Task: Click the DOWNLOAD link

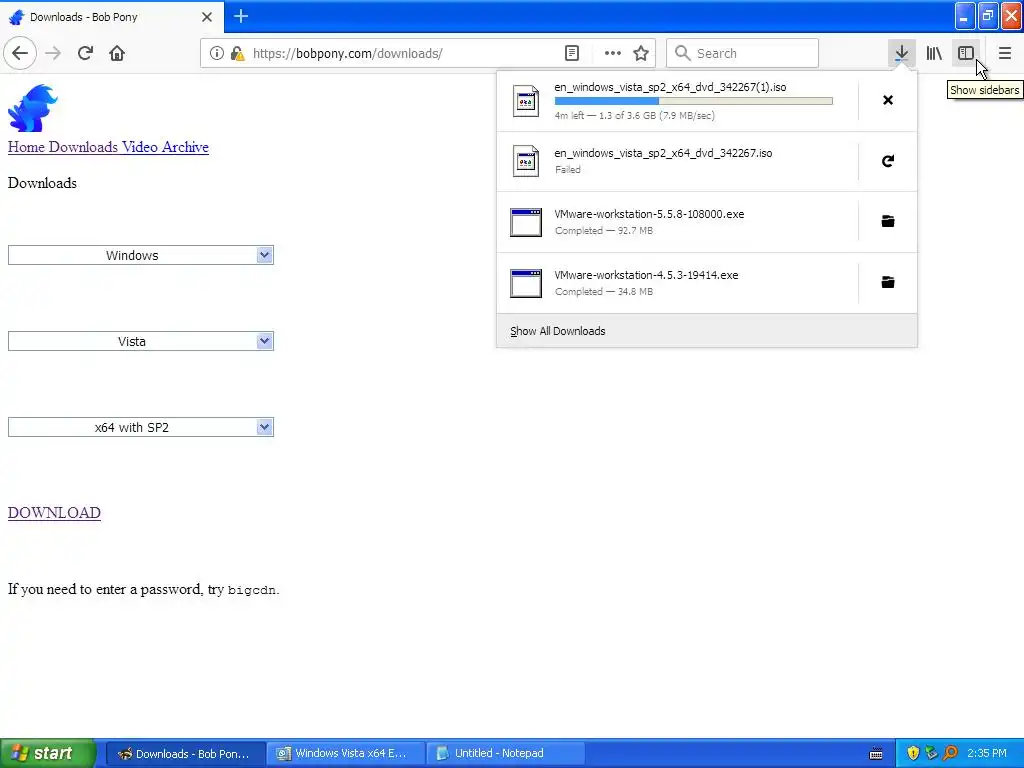Action: click(x=54, y=513)
